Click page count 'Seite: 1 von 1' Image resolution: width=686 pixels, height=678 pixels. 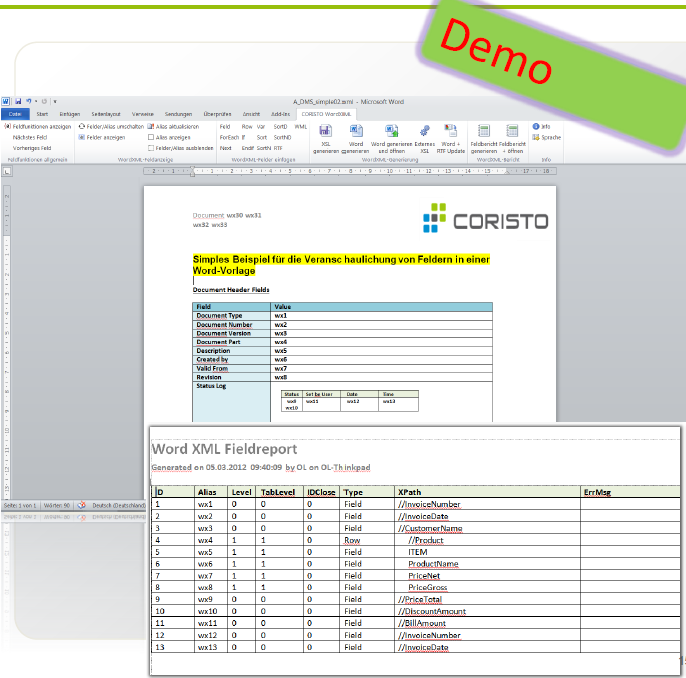(x=20, y=505)
